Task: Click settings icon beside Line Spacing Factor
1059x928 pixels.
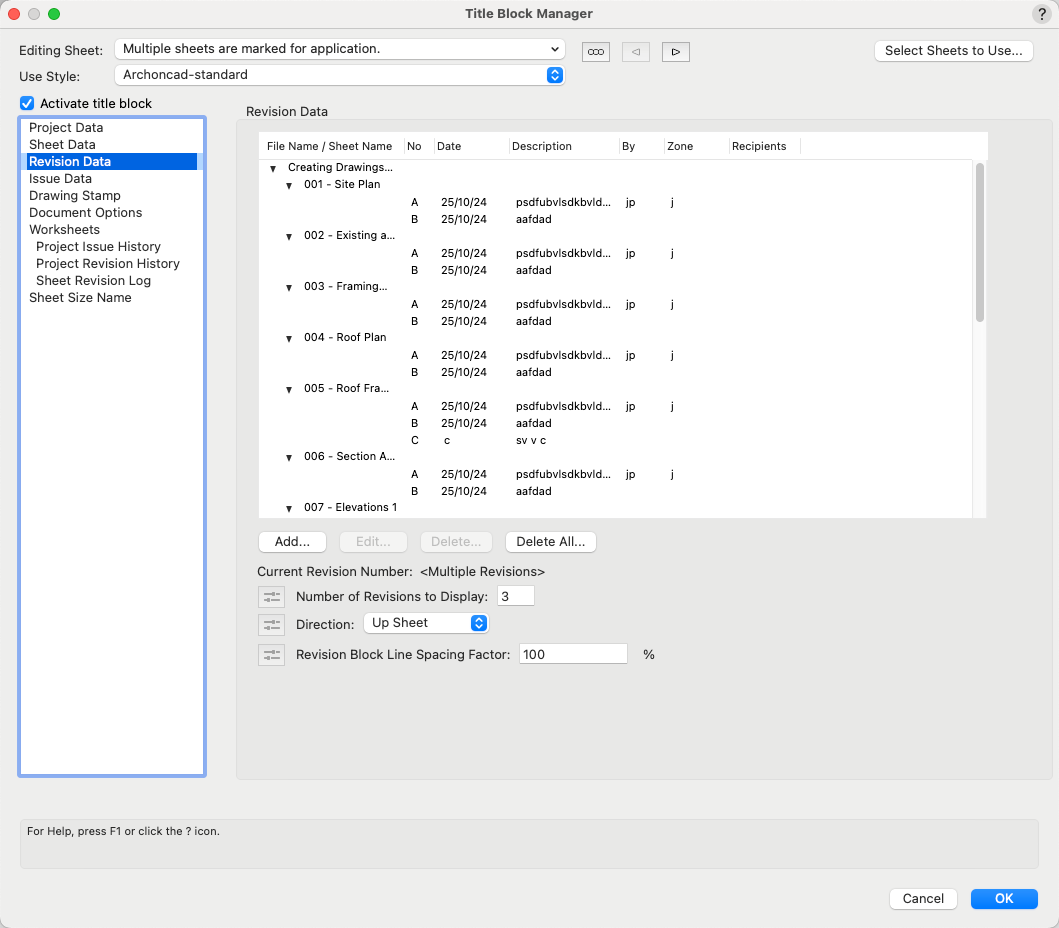Action: [271, 655]
